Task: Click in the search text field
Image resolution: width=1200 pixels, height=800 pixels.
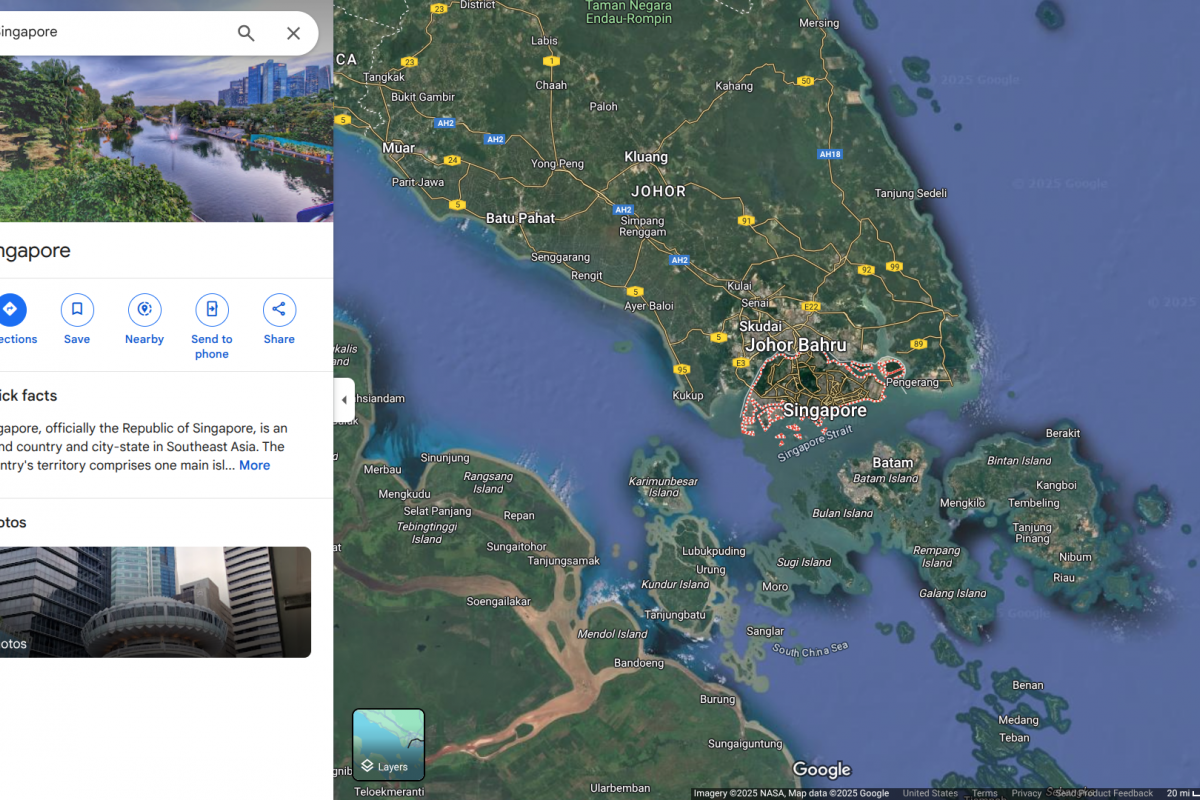Action: click(110, 33)
